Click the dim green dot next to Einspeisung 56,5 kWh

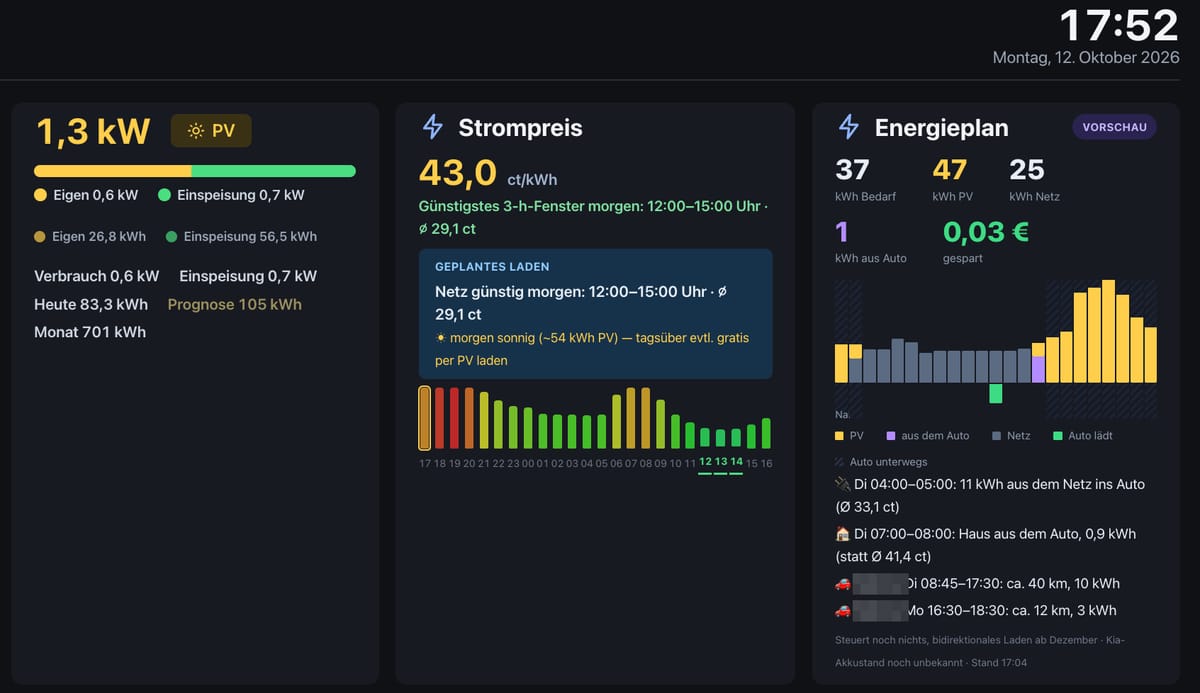[171, 237]
